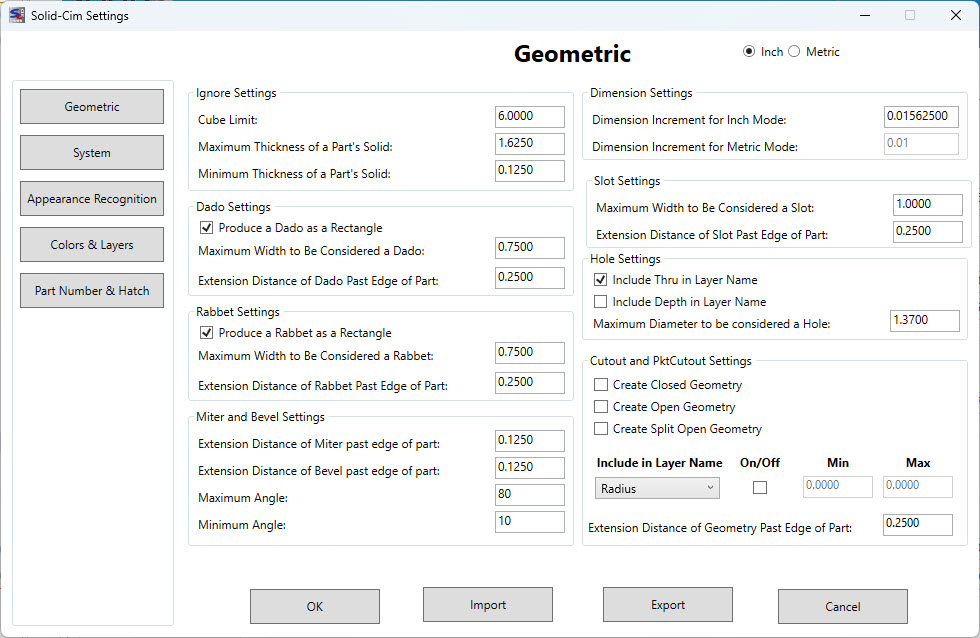Image resolution: width=980 pixels, height=638 pixels.
Task: Click the "Hole Settings" group title
Action: [x=625, y=259]
